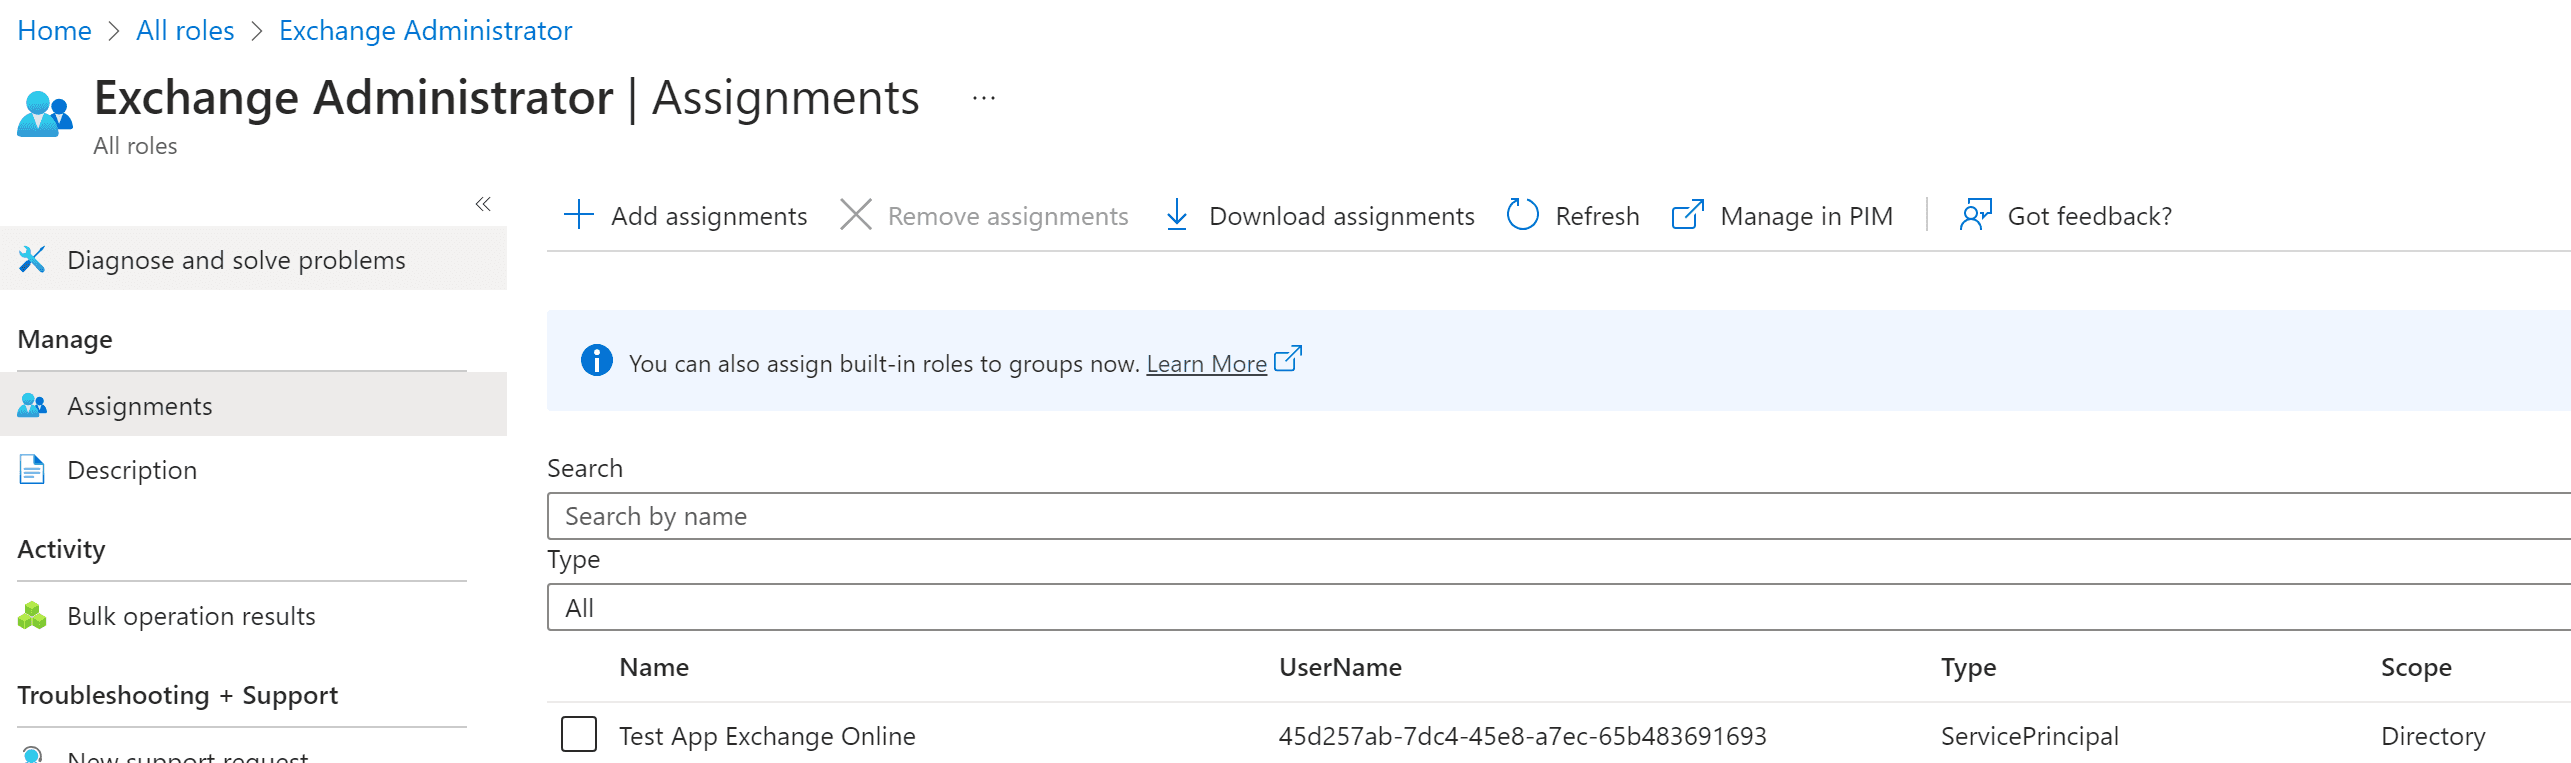Navigate to Home breadcrumb
Image resolution: width=2571 pixels, height=763 pixels.
[x=54, y=31]
